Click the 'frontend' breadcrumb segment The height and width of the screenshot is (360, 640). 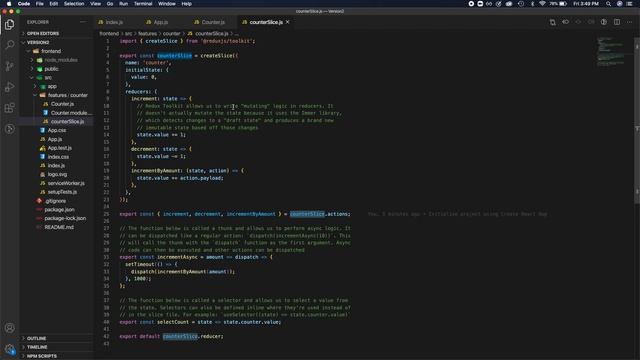pos(109,33)
